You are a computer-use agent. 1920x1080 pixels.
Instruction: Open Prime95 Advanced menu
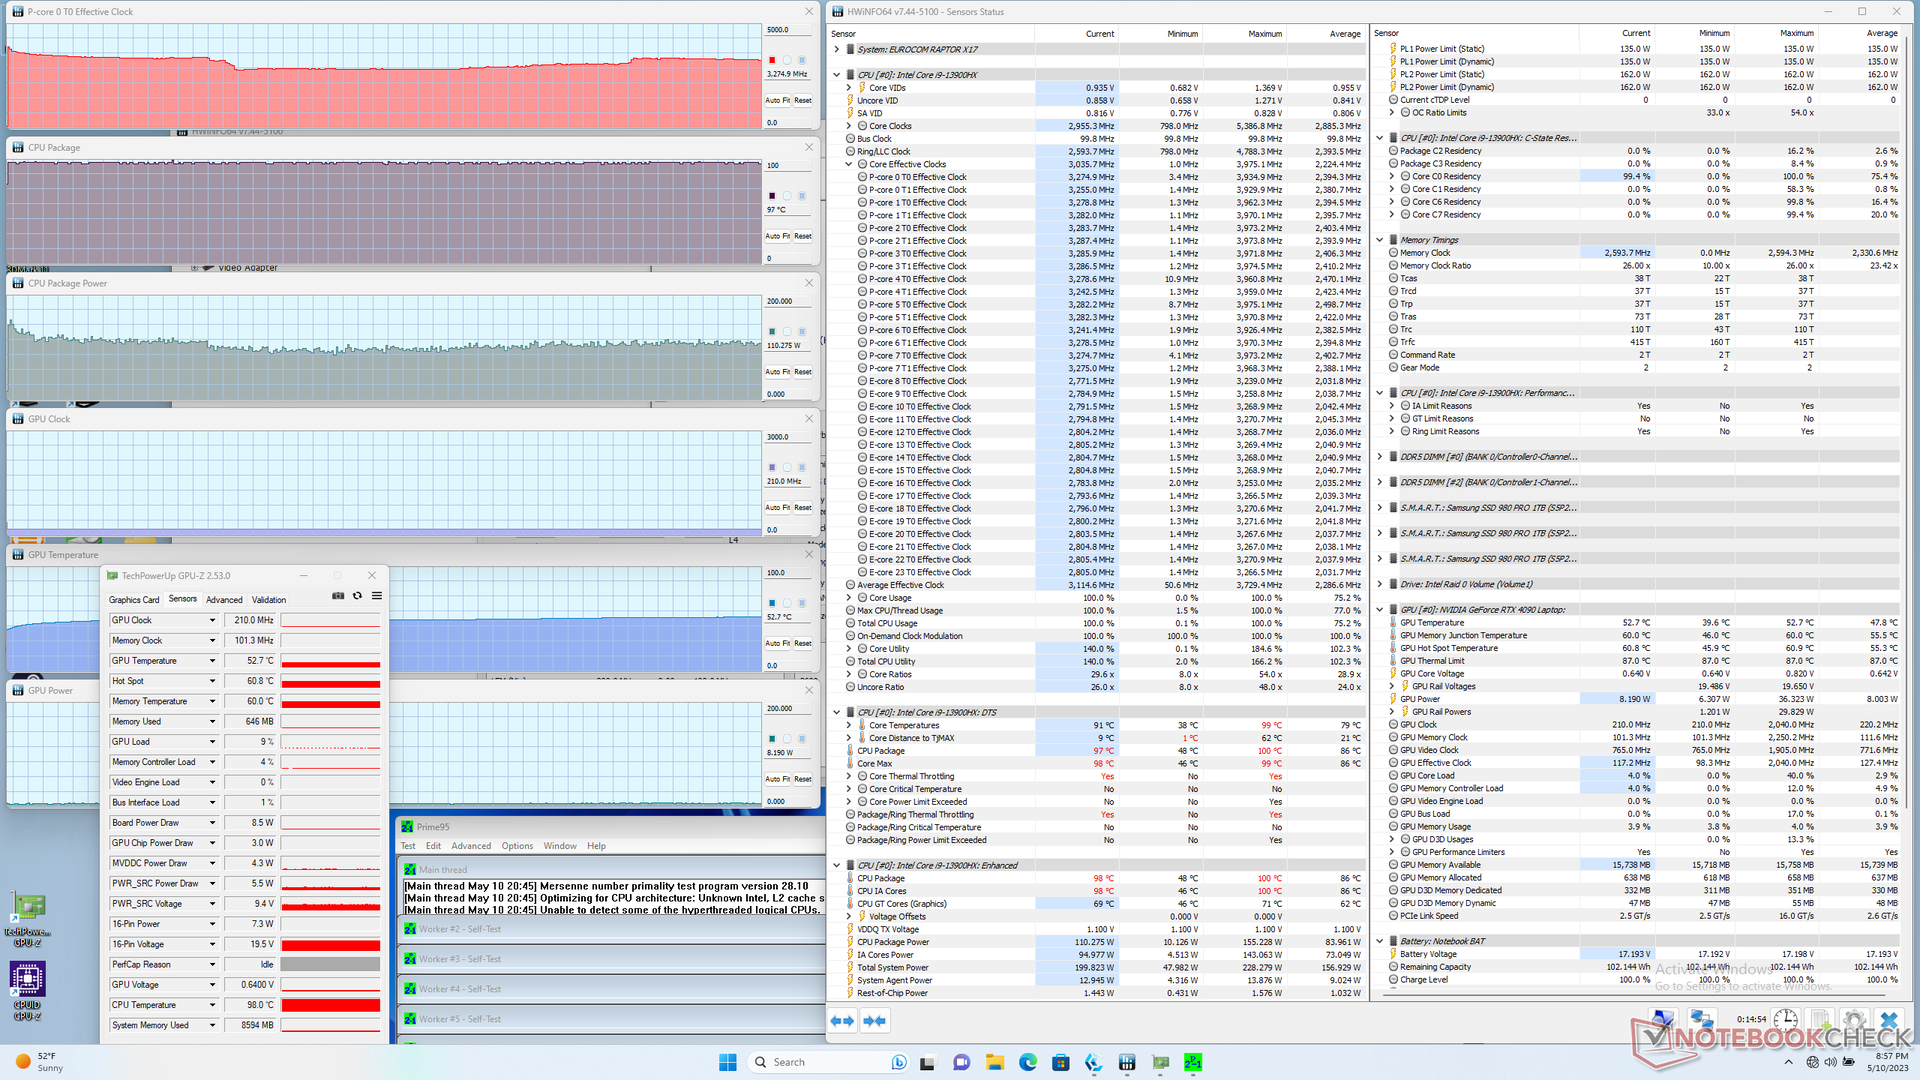(471, 846)
